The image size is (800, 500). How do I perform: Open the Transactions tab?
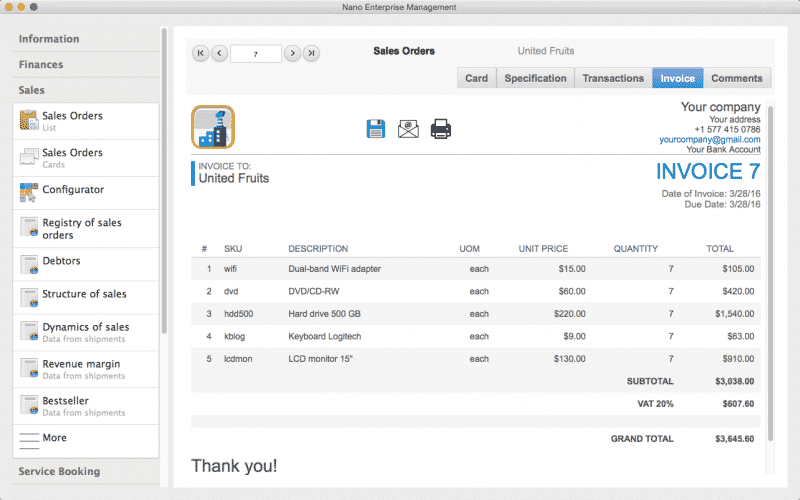click(x=613, y=78)
